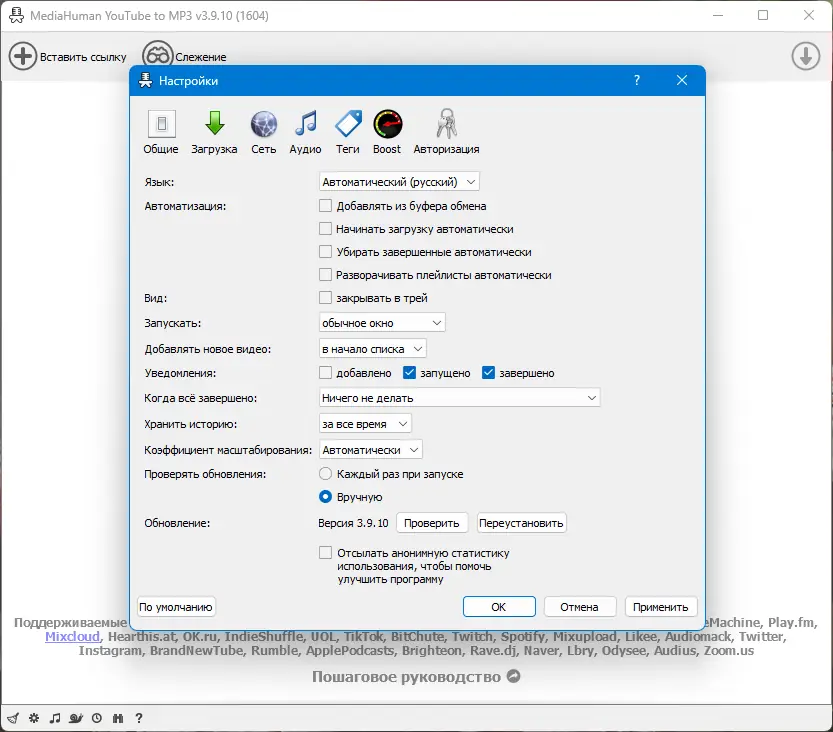
Task: Toggle закрывать в трей checkbox
Action: [325, 297]
